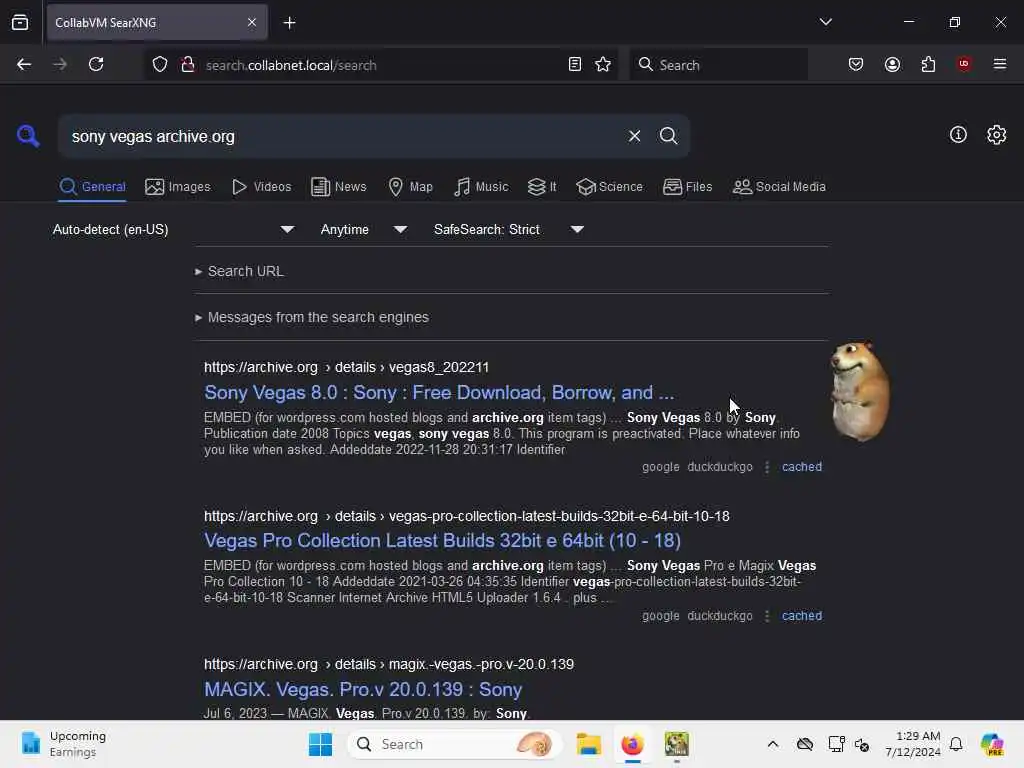Open the SearXNG info page icon
Image resolution: width=1024 pixels, height=768 pixels.
[x=958, y=135]
